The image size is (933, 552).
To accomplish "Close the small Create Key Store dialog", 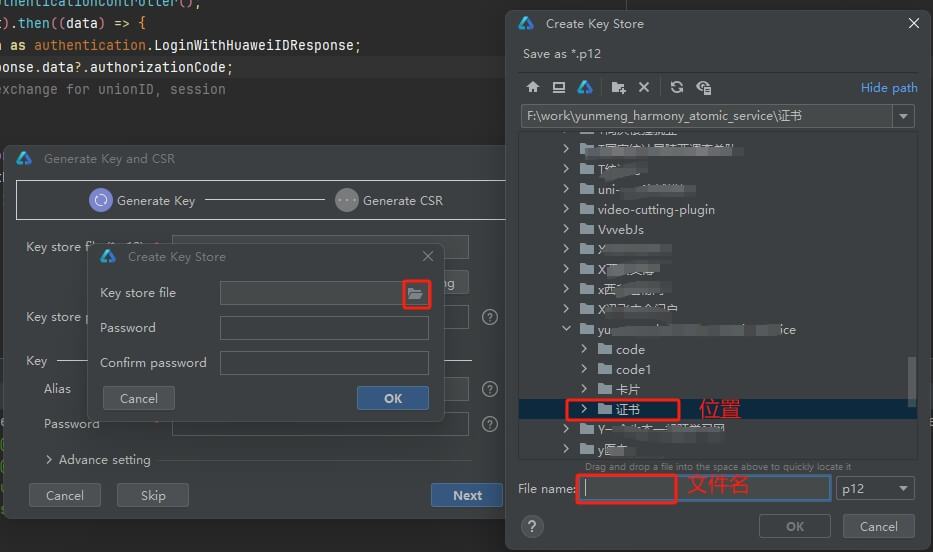I will (x=428, y=256).
